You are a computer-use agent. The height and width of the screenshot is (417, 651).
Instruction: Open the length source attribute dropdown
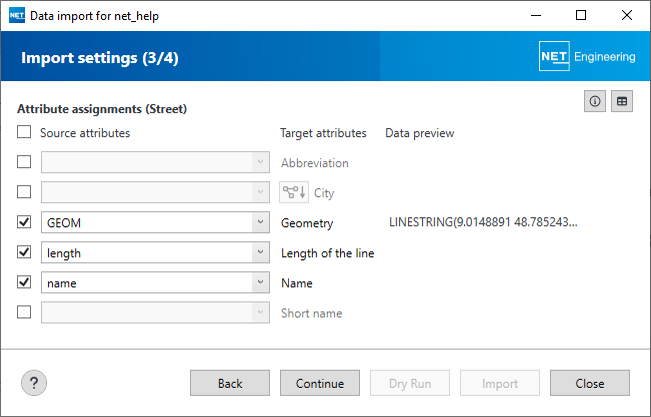[259, 253]
